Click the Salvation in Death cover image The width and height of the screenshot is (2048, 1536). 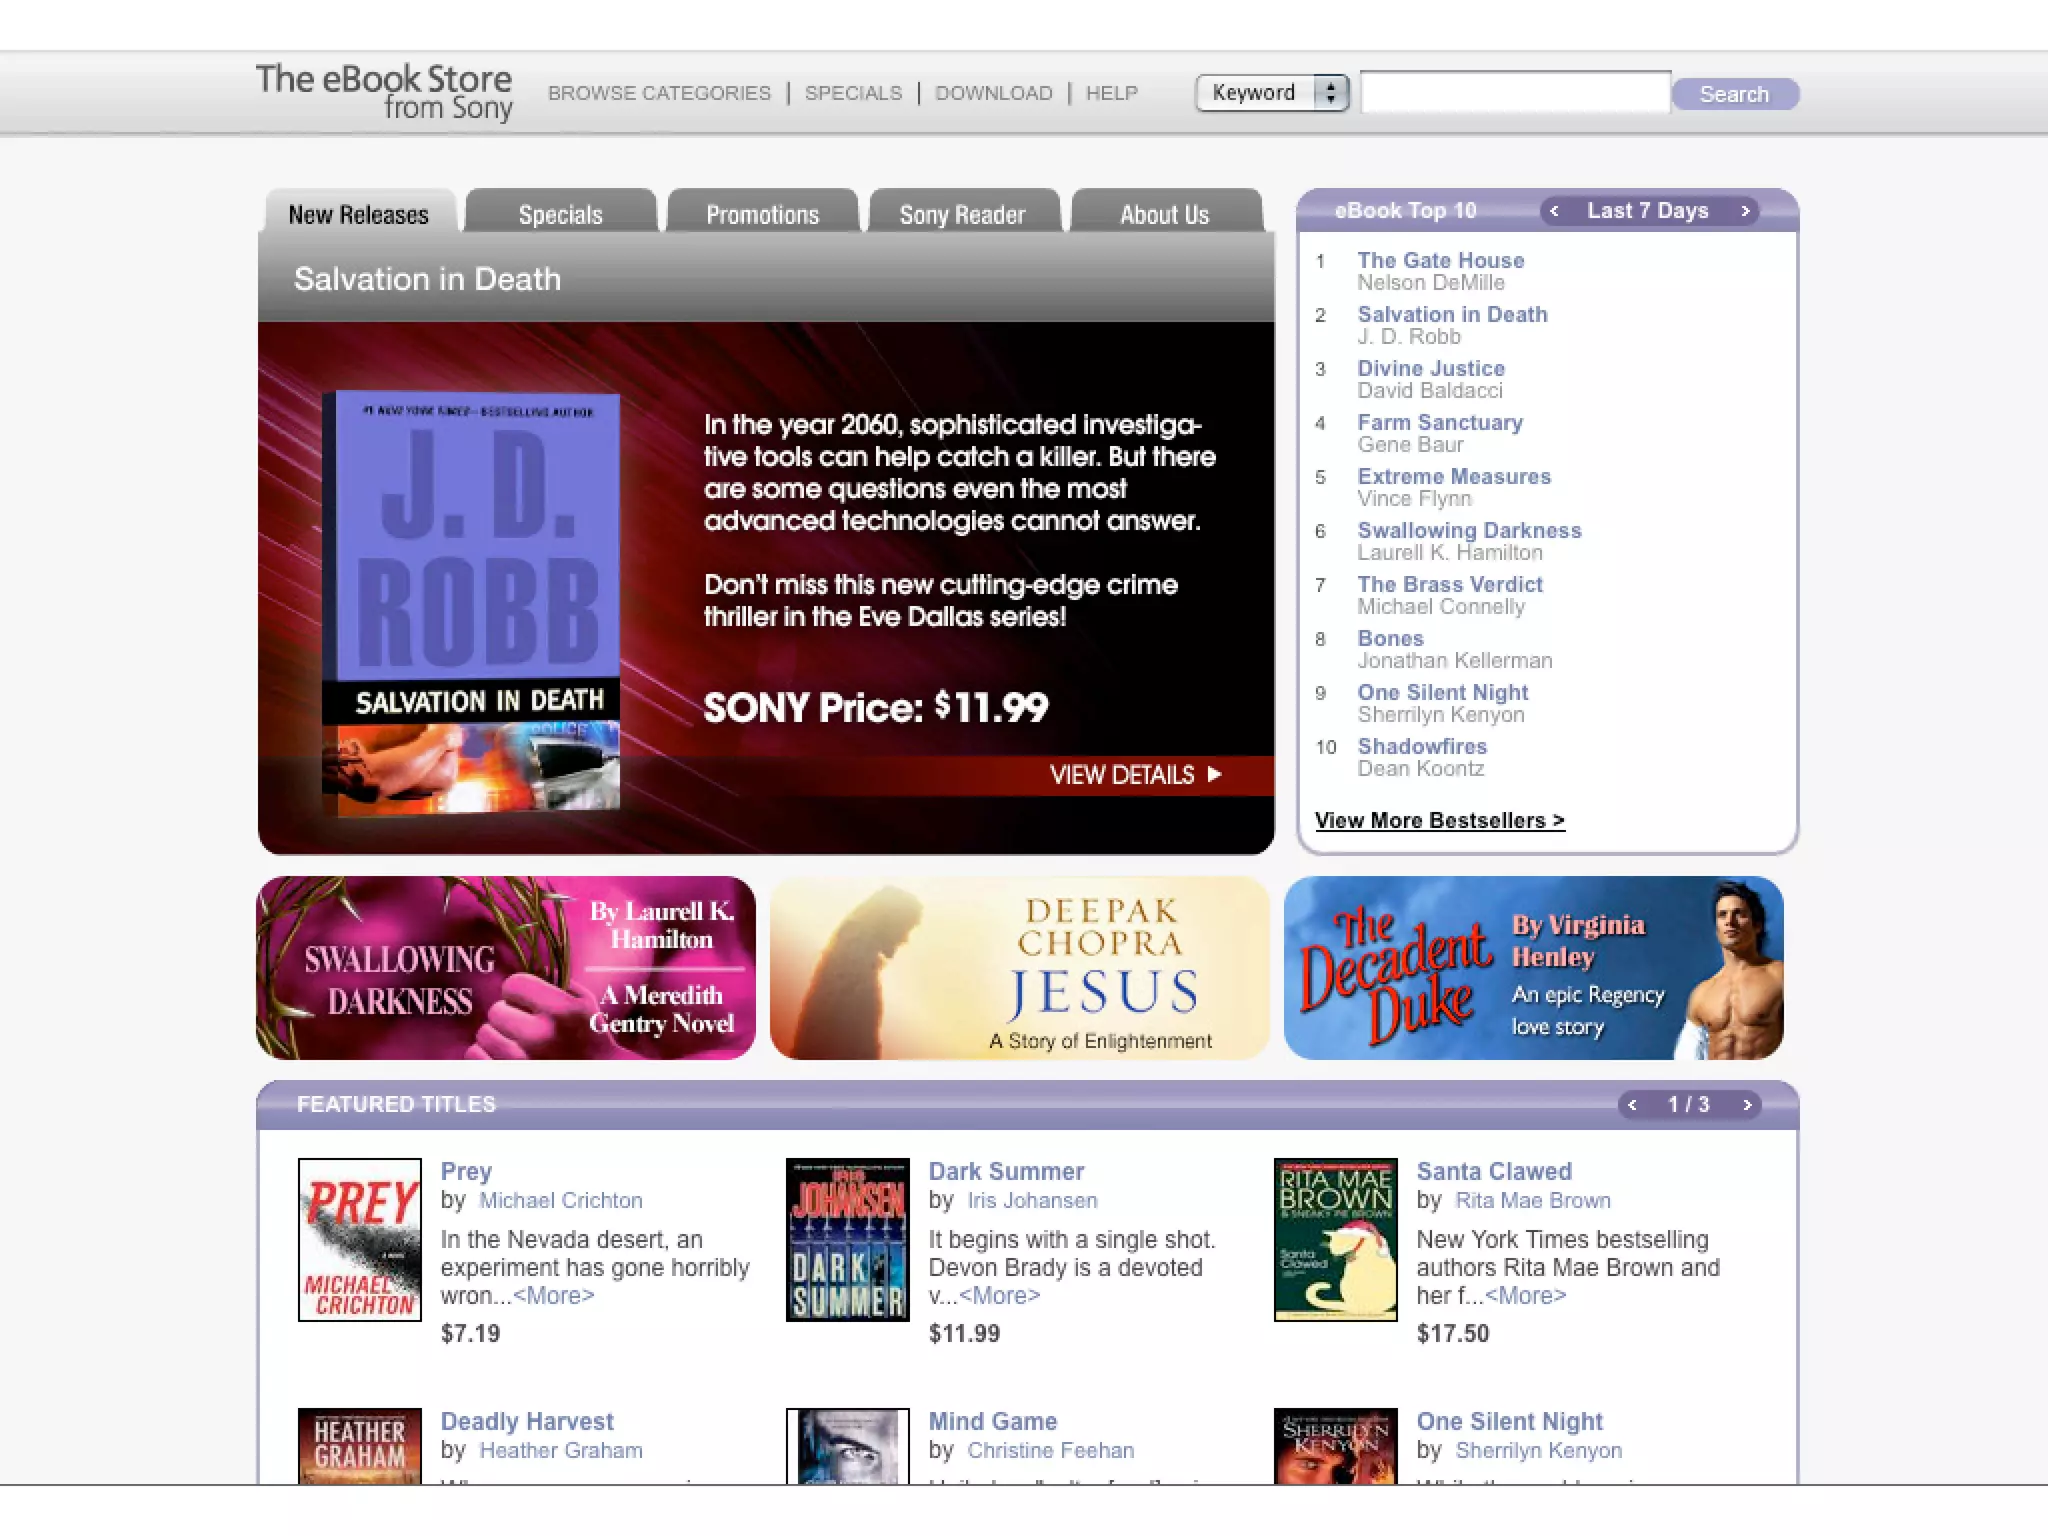(x=471, y=603)
